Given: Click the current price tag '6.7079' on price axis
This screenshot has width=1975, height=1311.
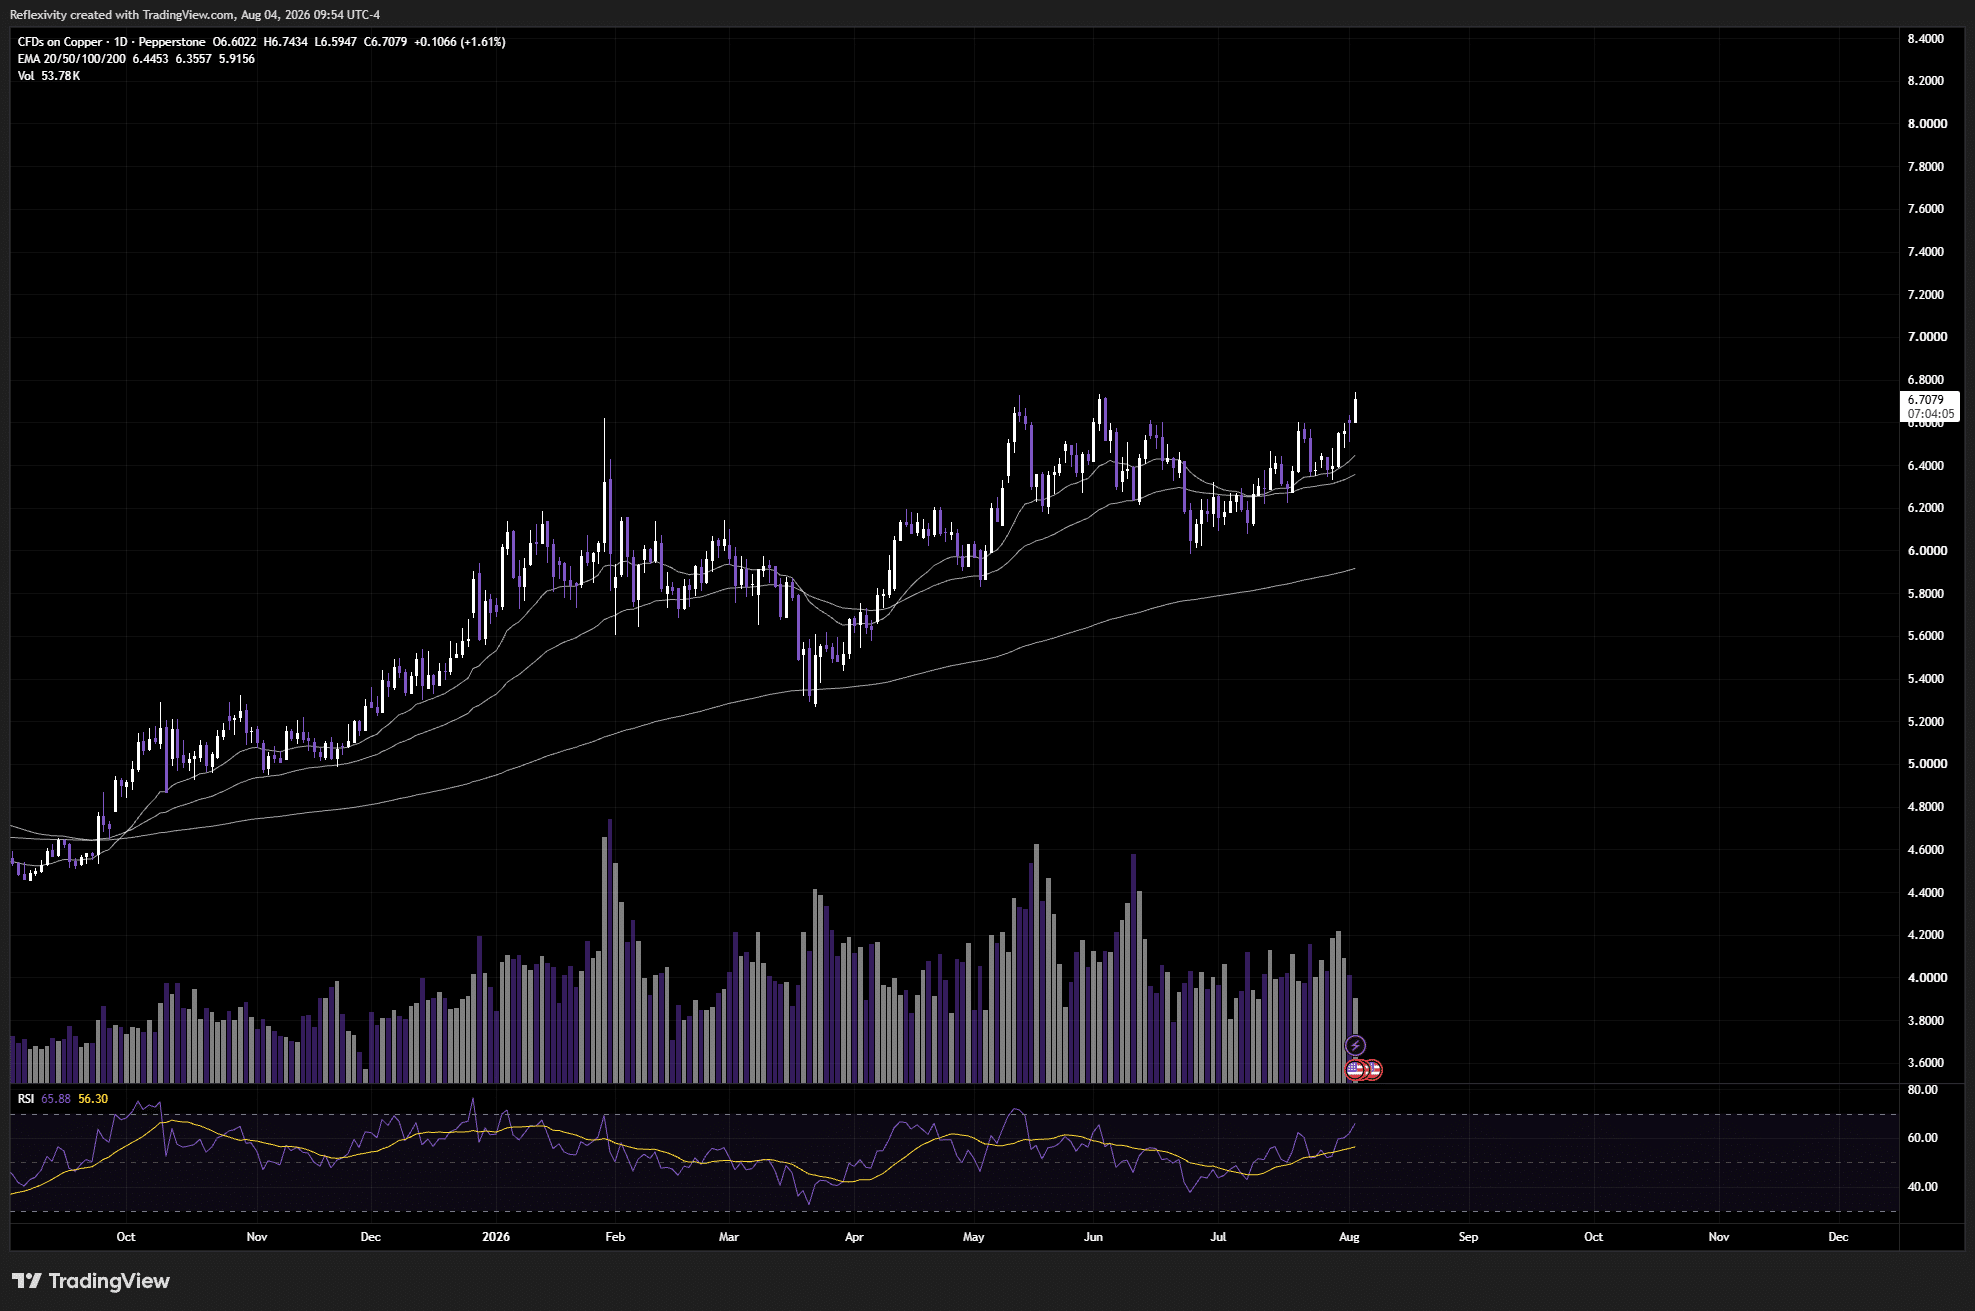Looking at the screenshot, I should tap(1926, 400).
